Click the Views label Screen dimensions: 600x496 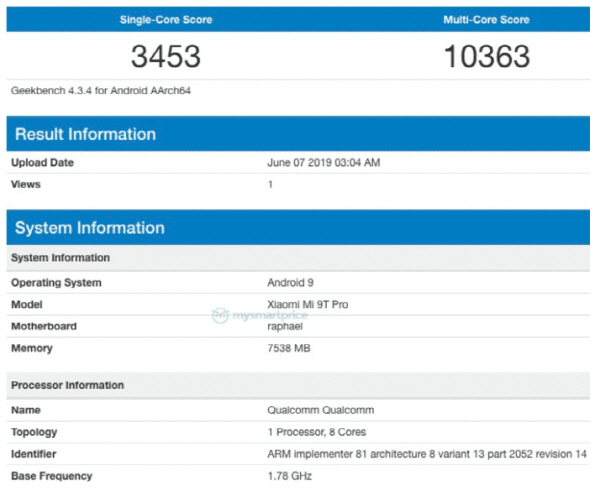[26, 184]
